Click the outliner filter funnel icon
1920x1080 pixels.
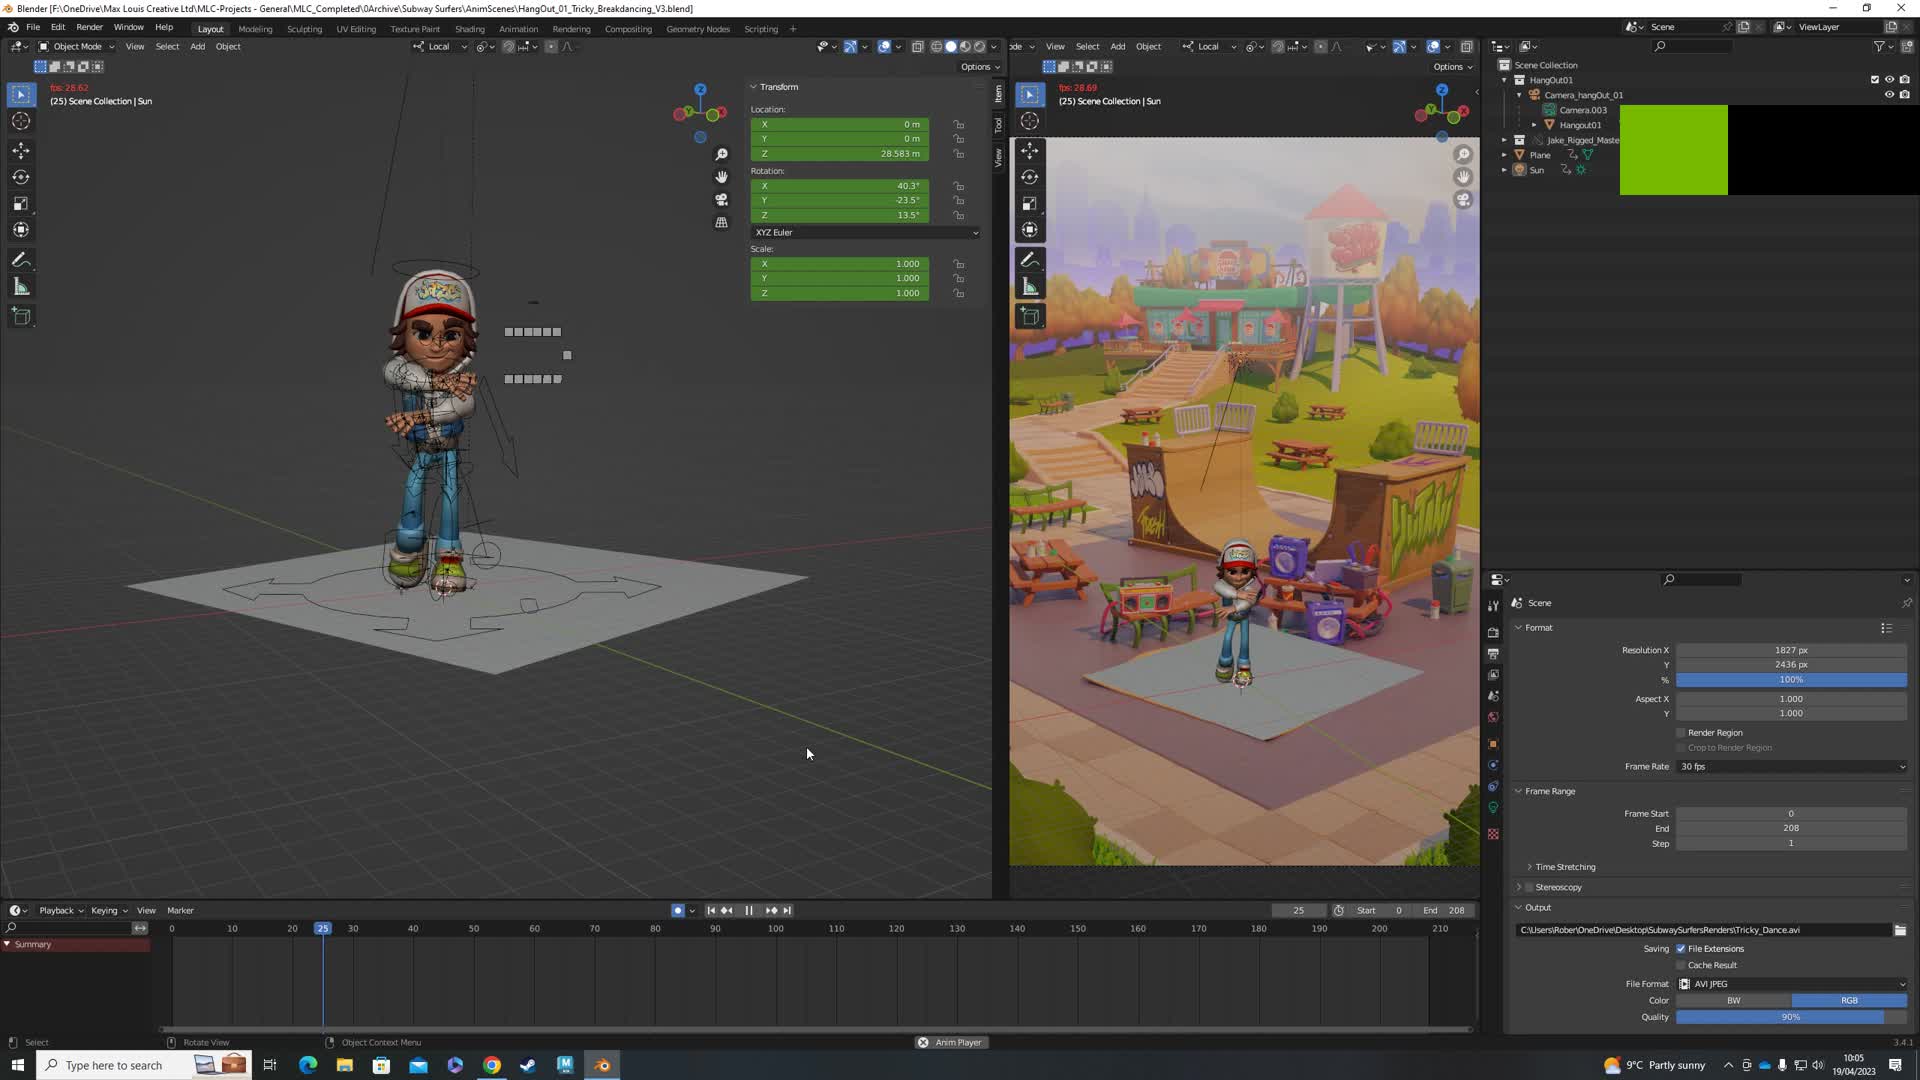coord(1879,46)
